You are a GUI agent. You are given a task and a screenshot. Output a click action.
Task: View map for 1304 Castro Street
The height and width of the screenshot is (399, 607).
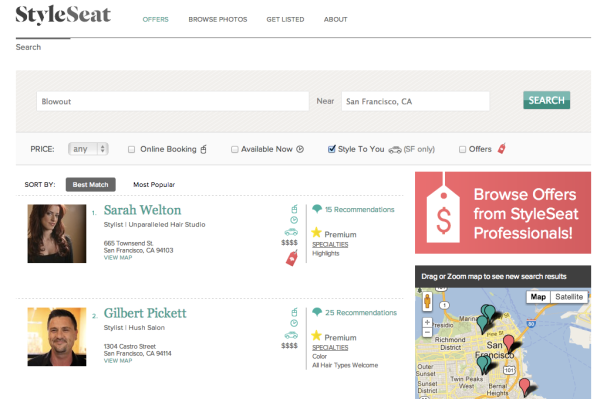[118, 361]
